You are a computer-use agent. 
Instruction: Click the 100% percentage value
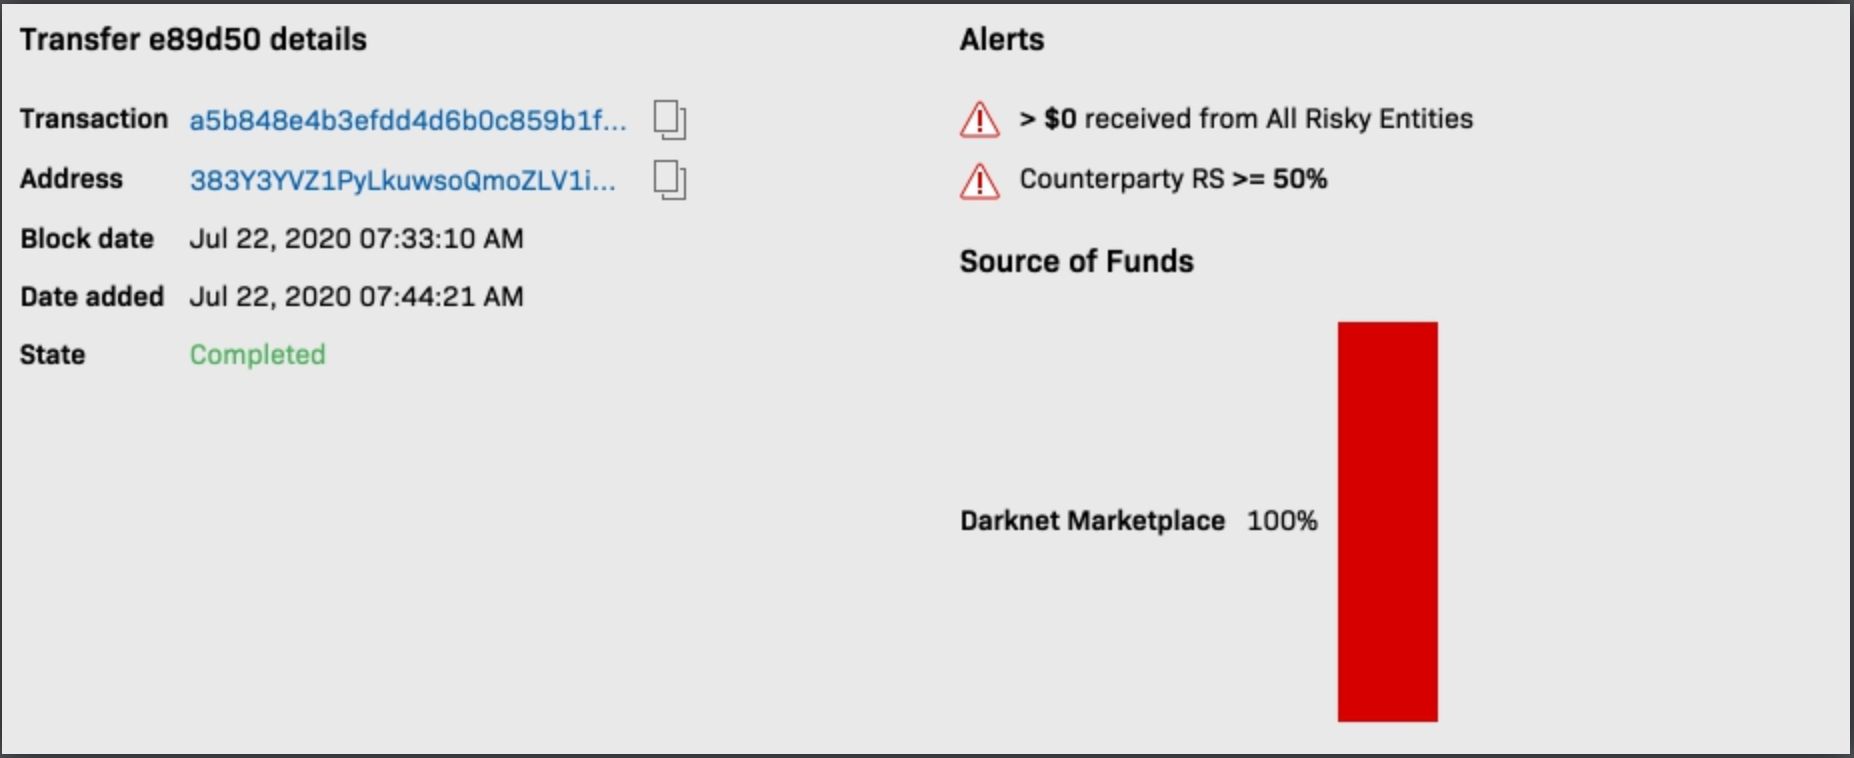(x=1282, y=521)
